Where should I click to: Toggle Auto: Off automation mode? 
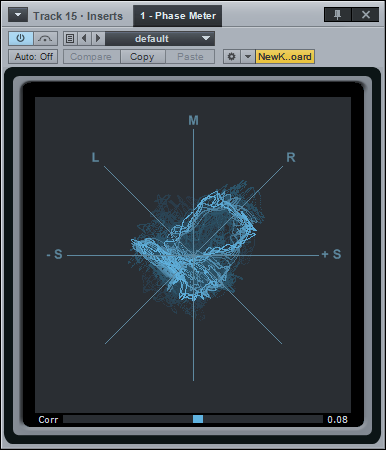point(33,57)
